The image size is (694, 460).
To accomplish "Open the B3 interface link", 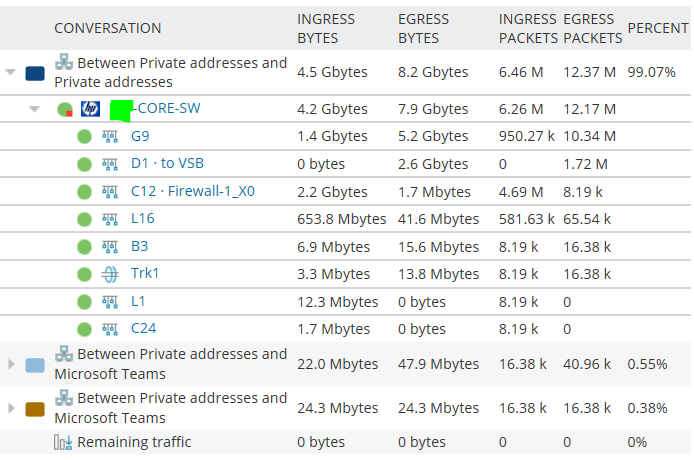I will coord(139,246).
